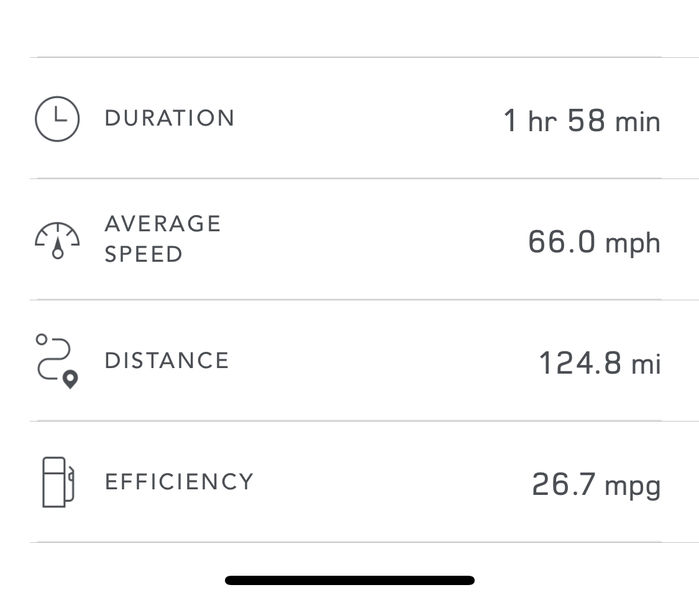The width and height of the screenshot is (699, 600).
Task: Select the Duration label
Action: pyautogui.click(x=169, y=118)
